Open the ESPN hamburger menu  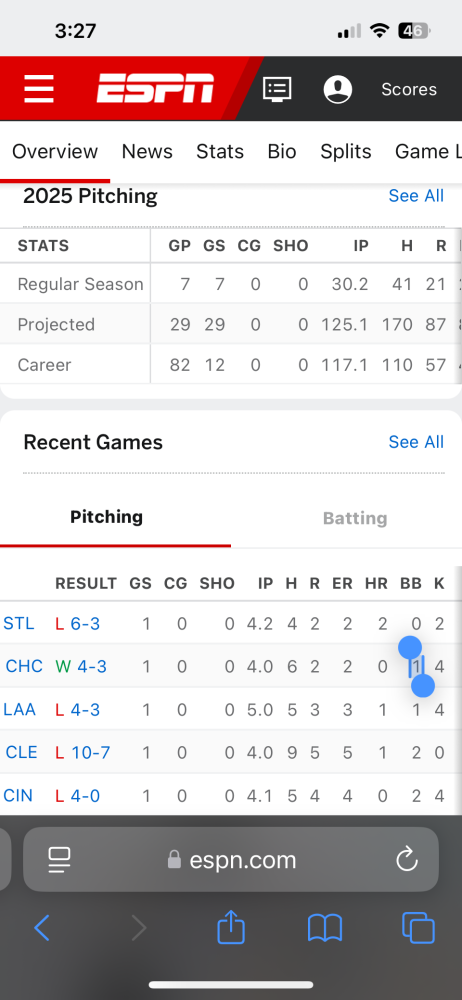click(39, 89)
